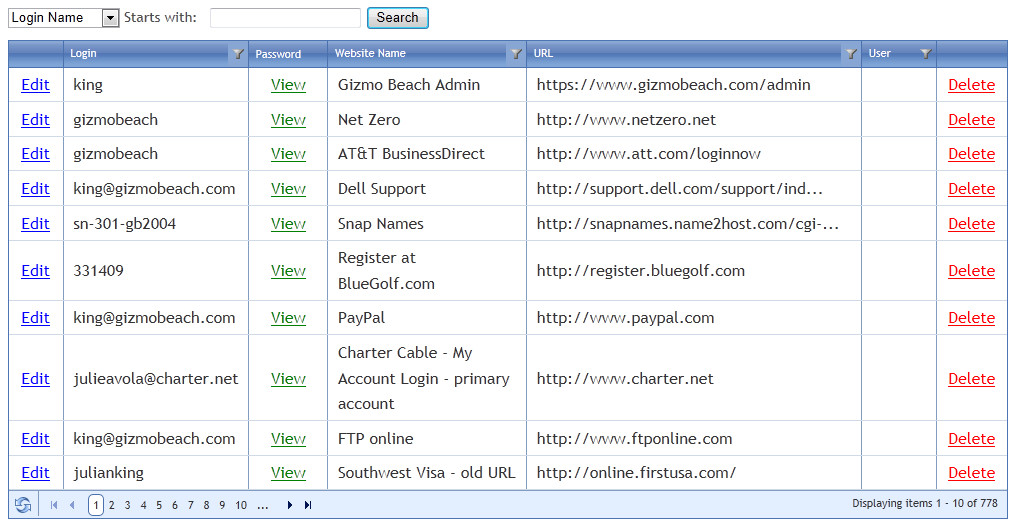Open URL column filter icon
Screen dimensions: 1018x528
tap(850, 54)
